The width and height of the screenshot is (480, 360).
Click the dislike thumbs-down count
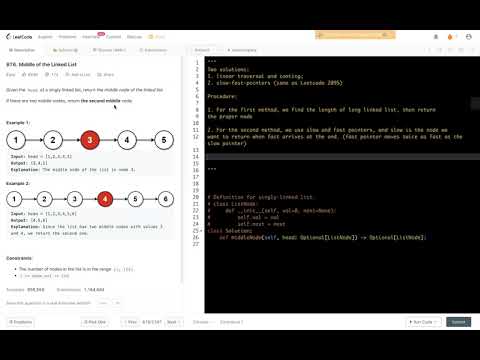52,75
